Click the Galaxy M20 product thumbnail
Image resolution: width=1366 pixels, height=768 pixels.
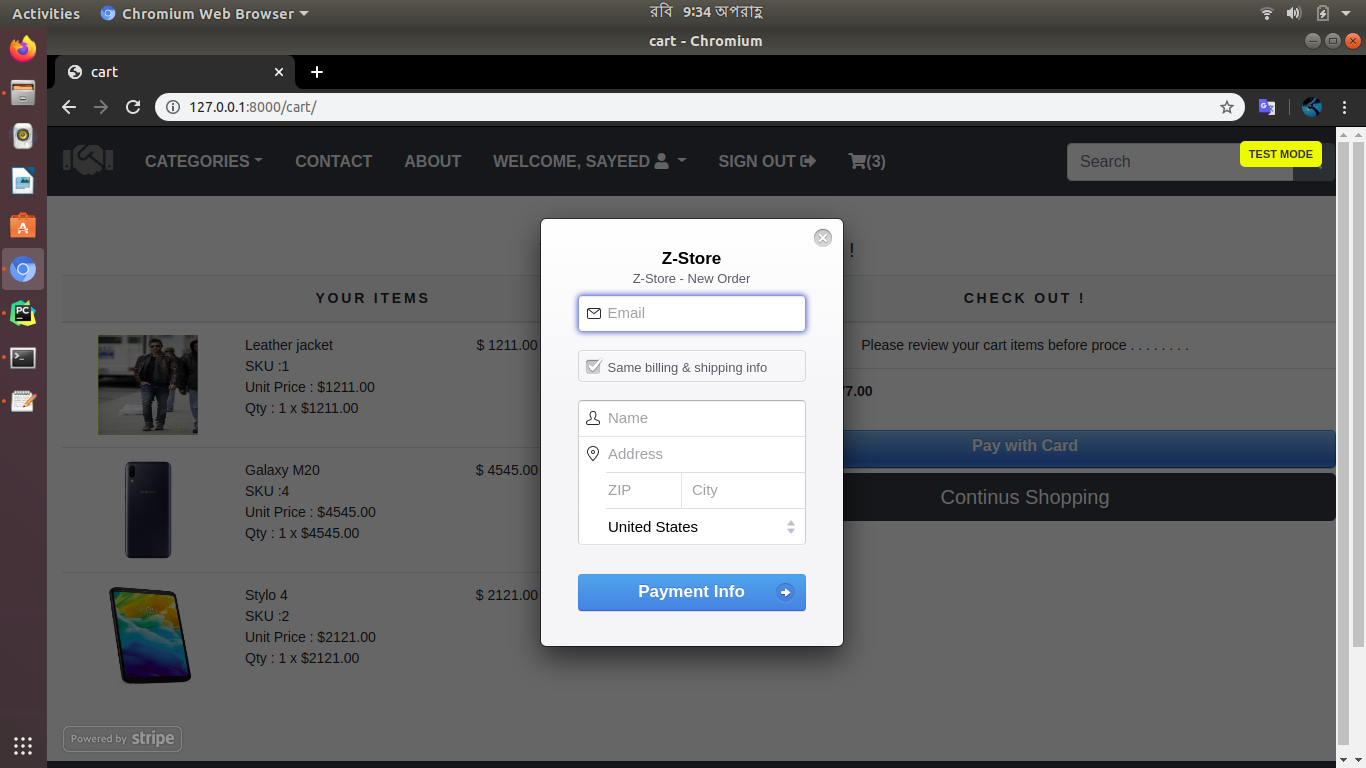tap(148, 510)
